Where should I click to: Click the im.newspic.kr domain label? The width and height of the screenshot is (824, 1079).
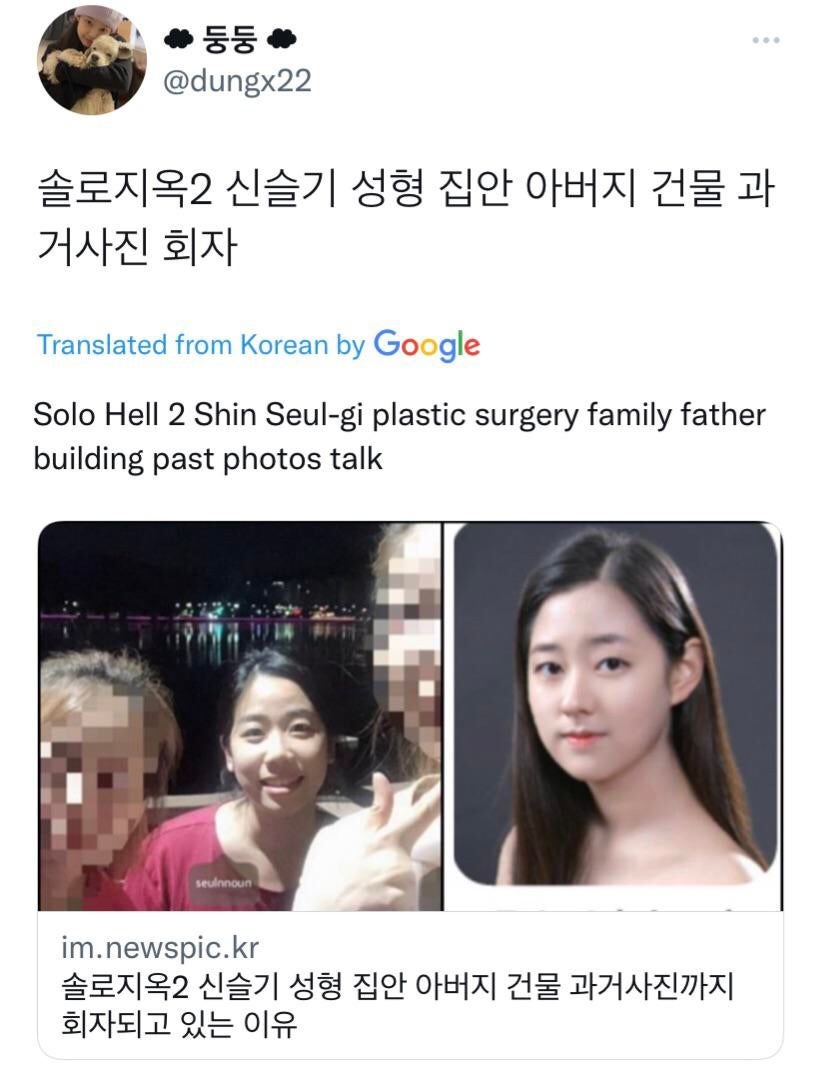click(160, 948)
